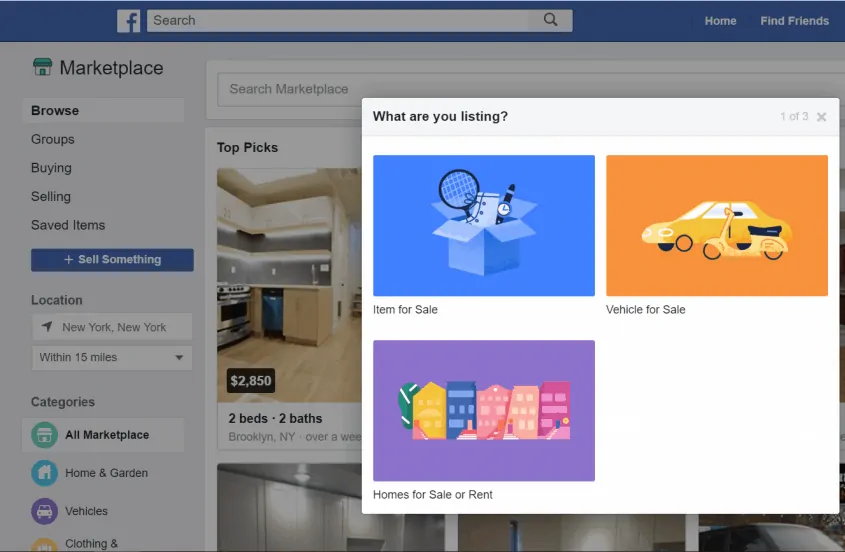This screenshot has width=845, height=552.
Task: Open the Browse section in sidebar
Action: pos(55,111)
